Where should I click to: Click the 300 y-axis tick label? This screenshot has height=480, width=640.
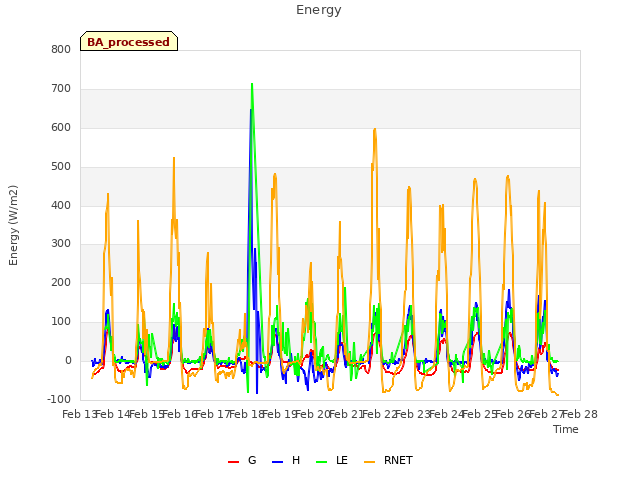[61, 244]
